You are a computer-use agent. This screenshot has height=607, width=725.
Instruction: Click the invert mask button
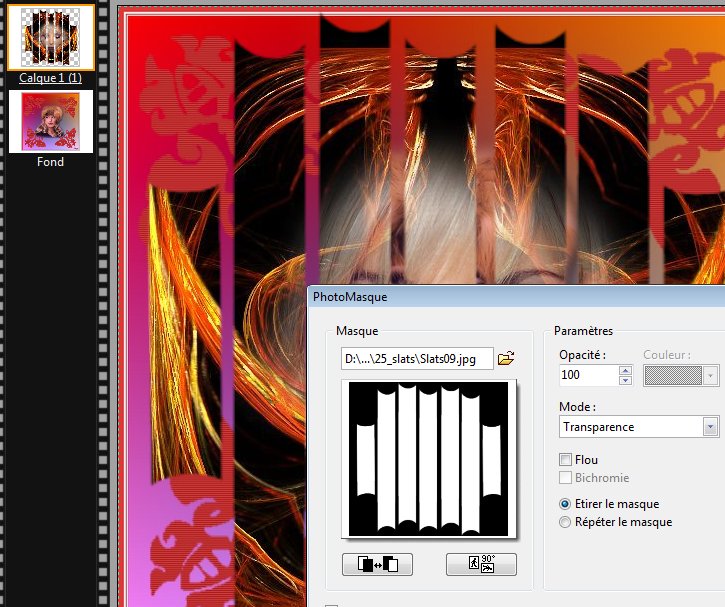(377, 564)
